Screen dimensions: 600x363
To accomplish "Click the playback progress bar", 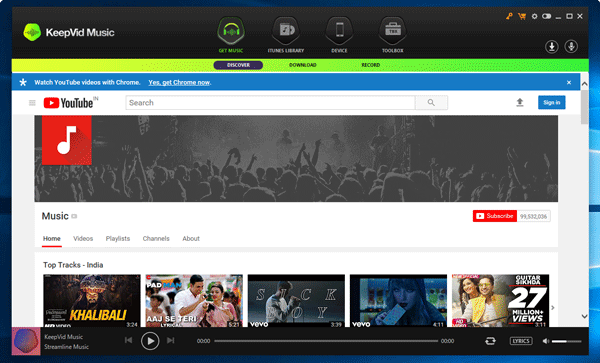I will [326, 341].
